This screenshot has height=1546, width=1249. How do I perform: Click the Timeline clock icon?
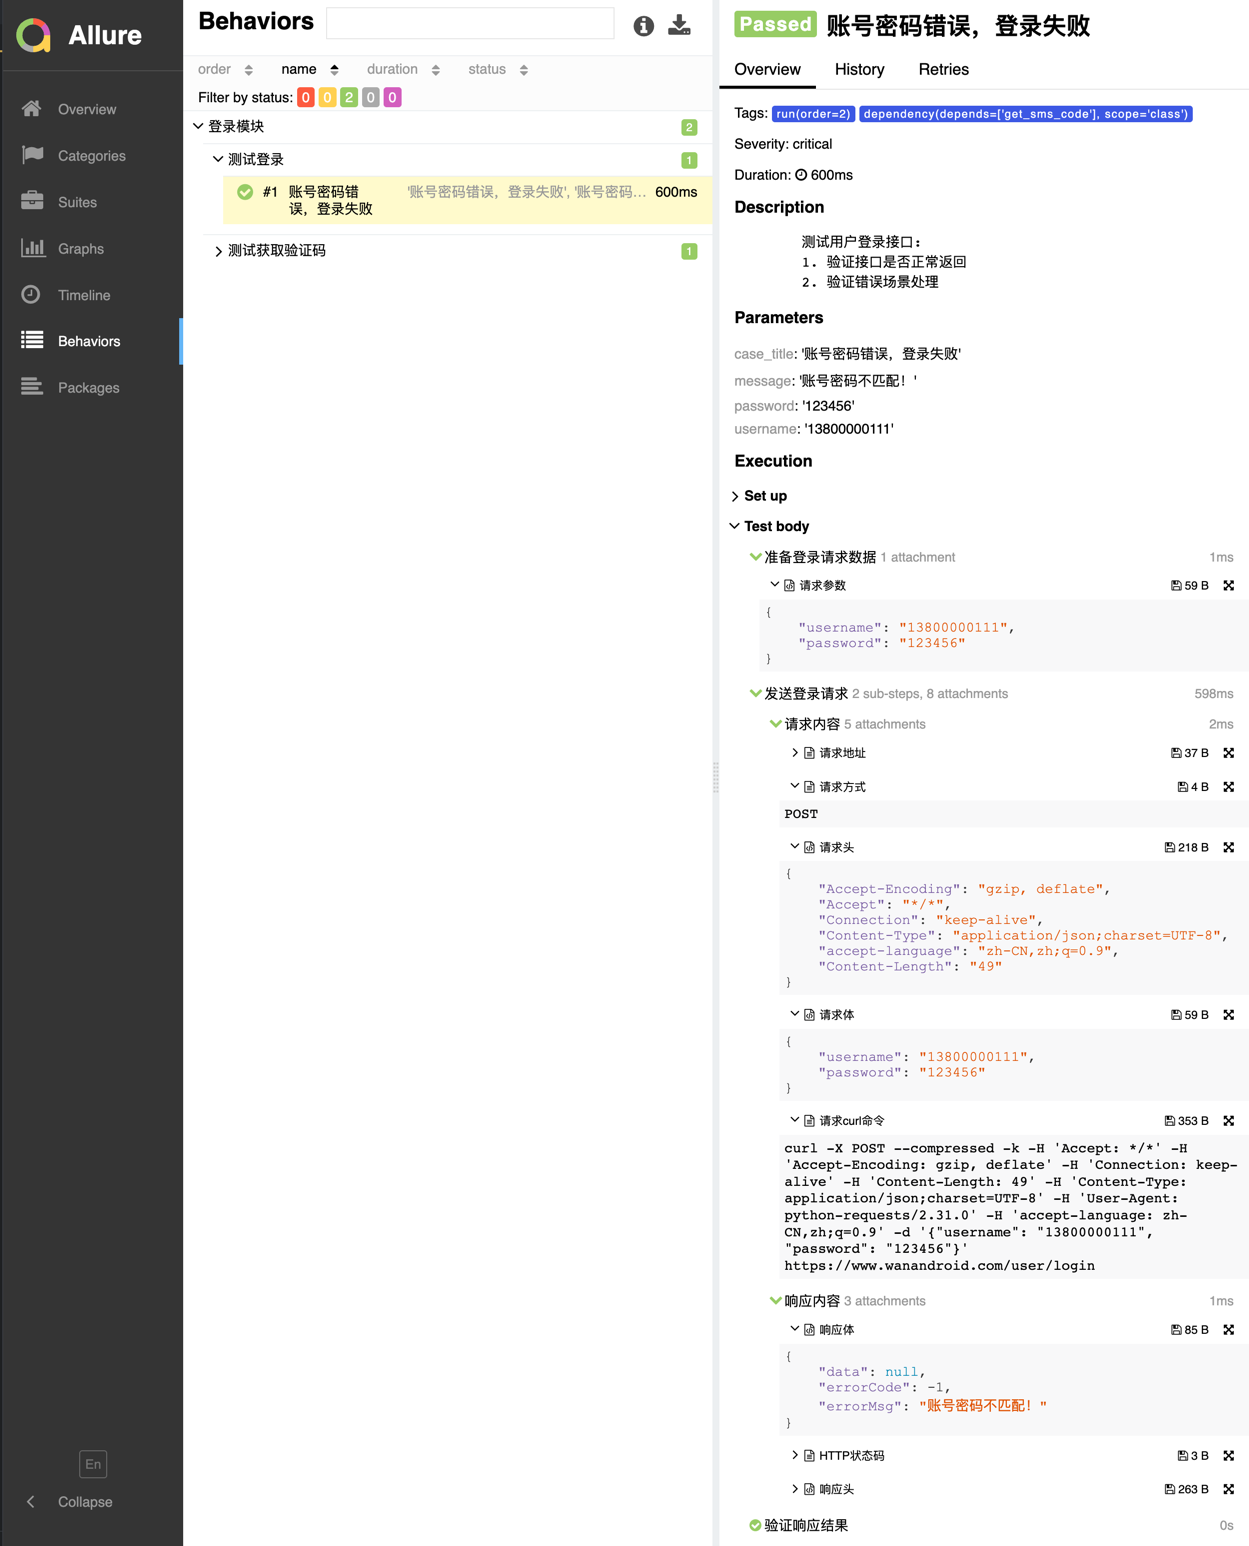tap(32, 294)
